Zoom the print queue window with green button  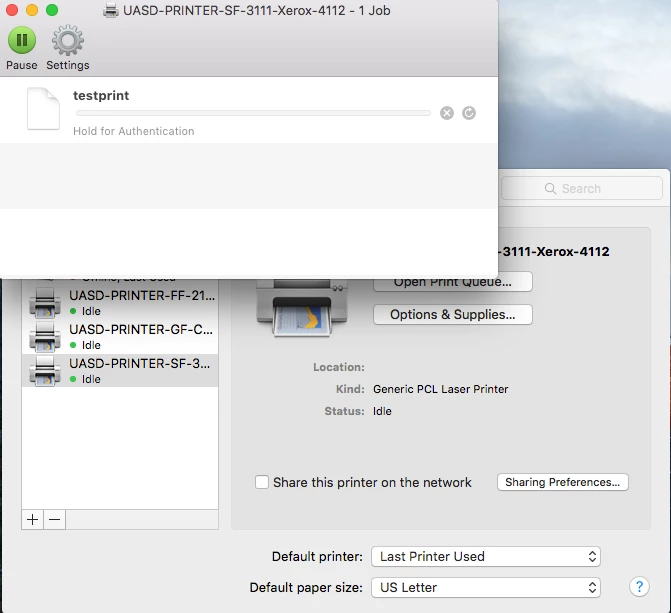point(52,10)
